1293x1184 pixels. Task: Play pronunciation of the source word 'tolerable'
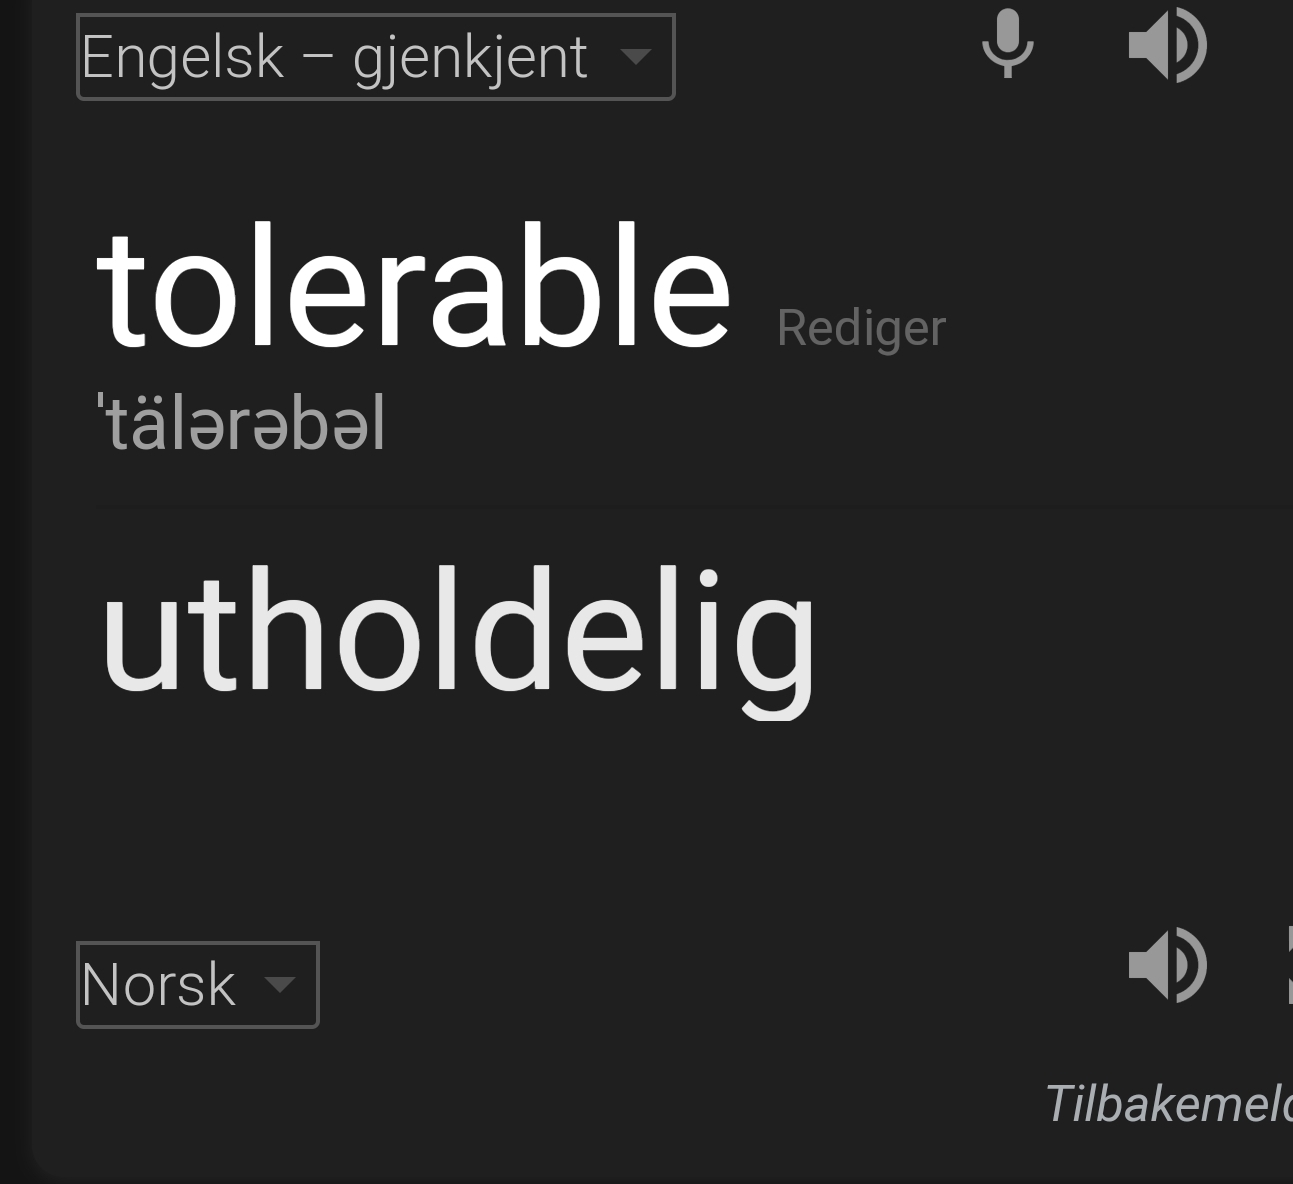tap(1167, 45)
